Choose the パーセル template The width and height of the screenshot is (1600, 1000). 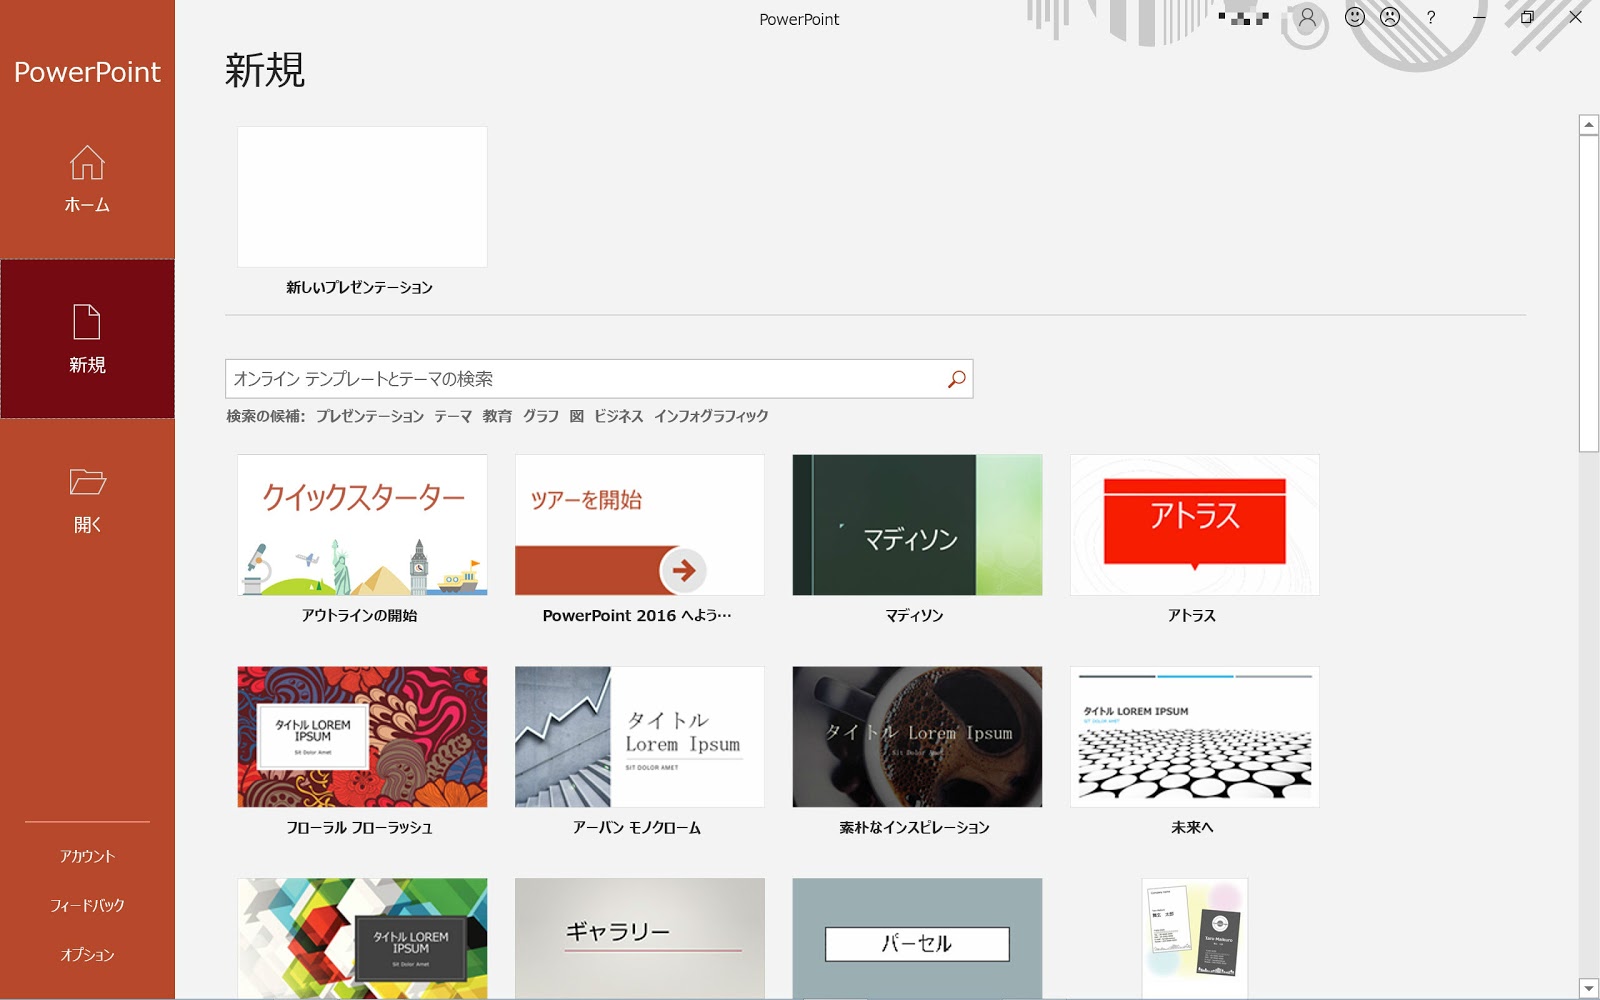click(x=917, y=938)
